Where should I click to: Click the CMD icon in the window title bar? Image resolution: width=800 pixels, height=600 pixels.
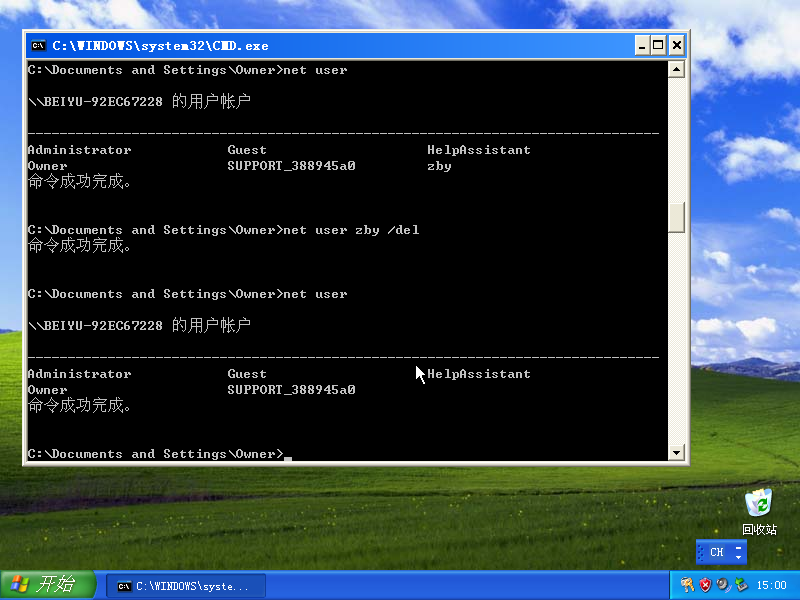[x=38, y=45]
